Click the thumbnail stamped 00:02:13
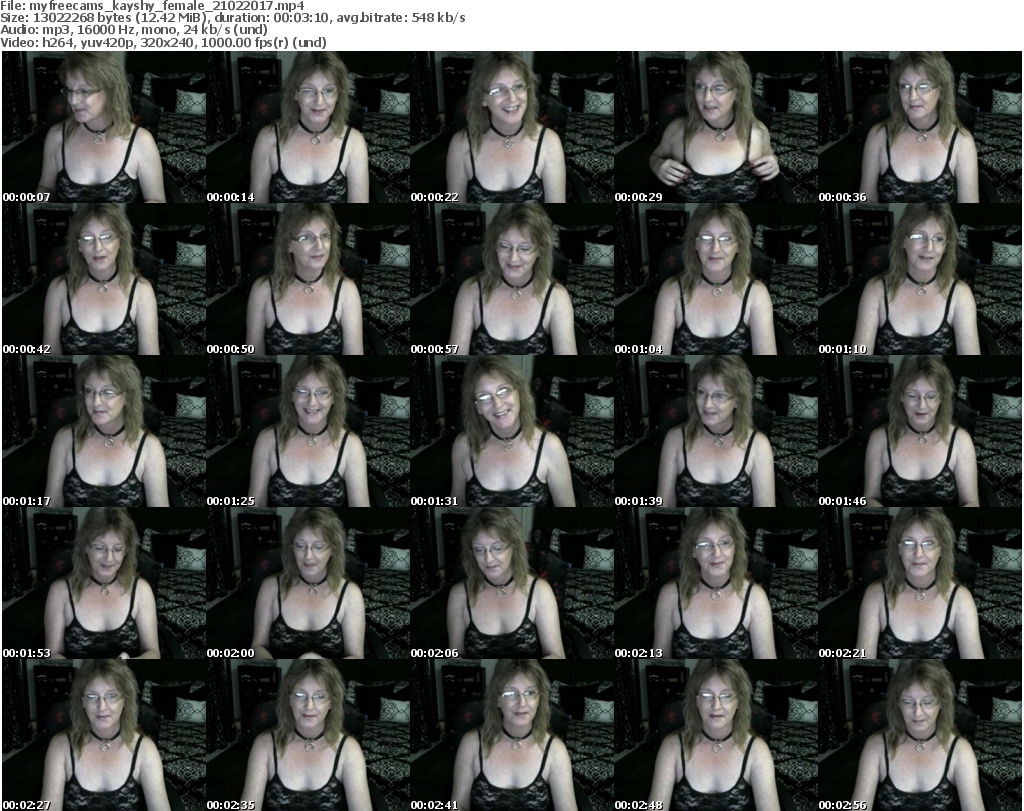Image resolution: width=1024 pixels, height=811 pixels. pos(715,583)
